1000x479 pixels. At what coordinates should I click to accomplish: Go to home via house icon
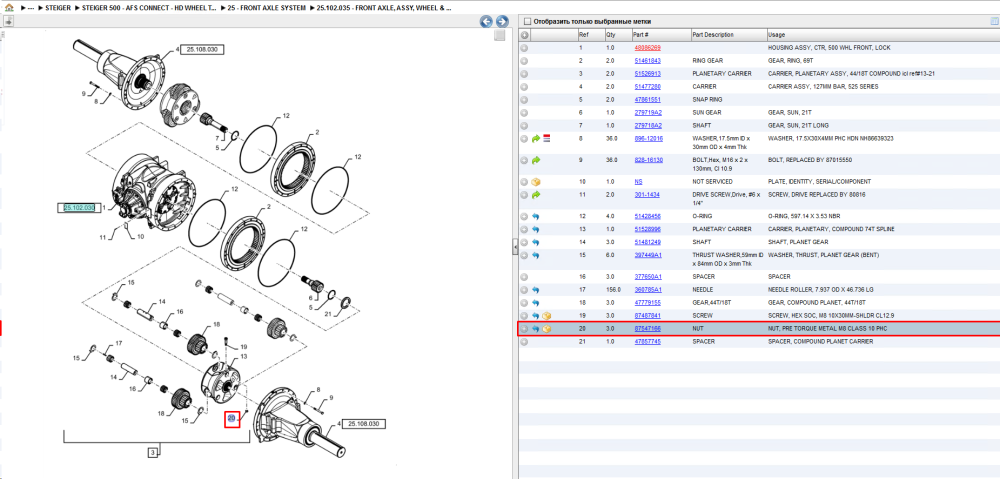coord(9,8)
